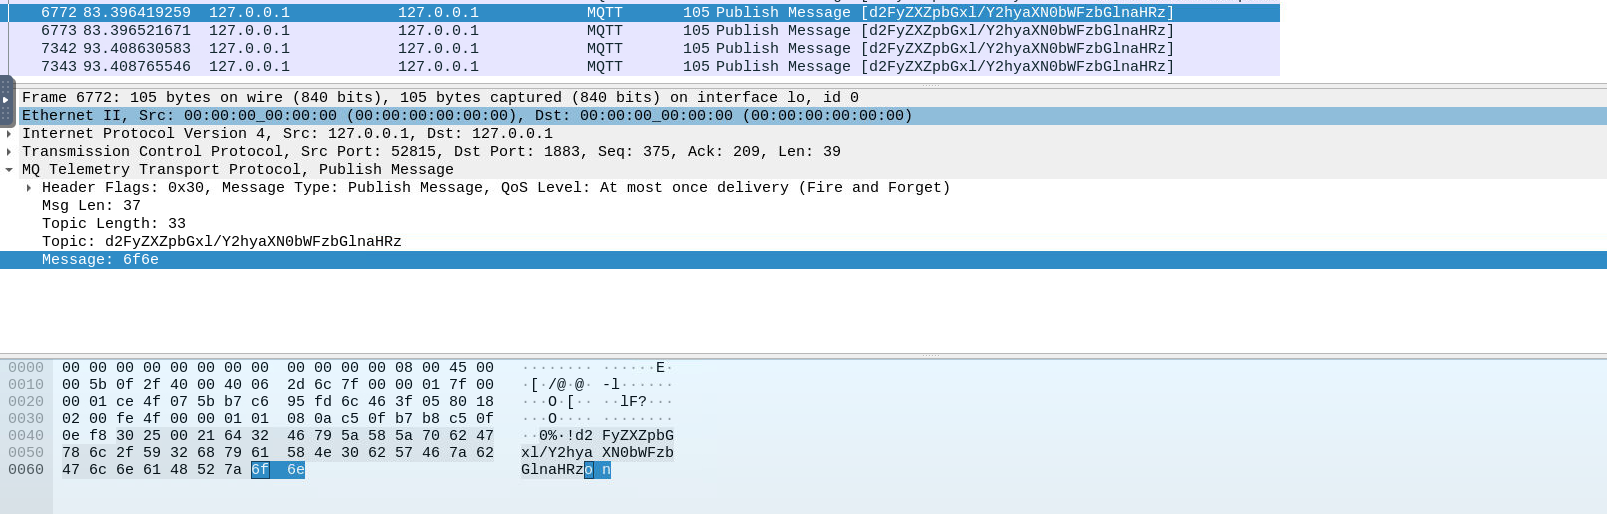
Task: Select the Message: 6f6e field
Action: click(x=100, y=260)
